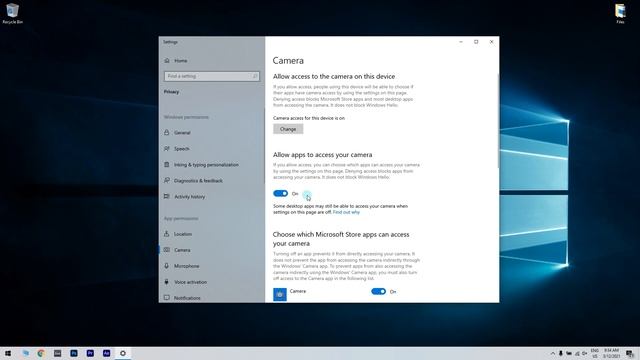Image resolution: width=640 pixels, height=360 pixels.
Task: Open Chrome from the taskbar
Action: point(41,353)
